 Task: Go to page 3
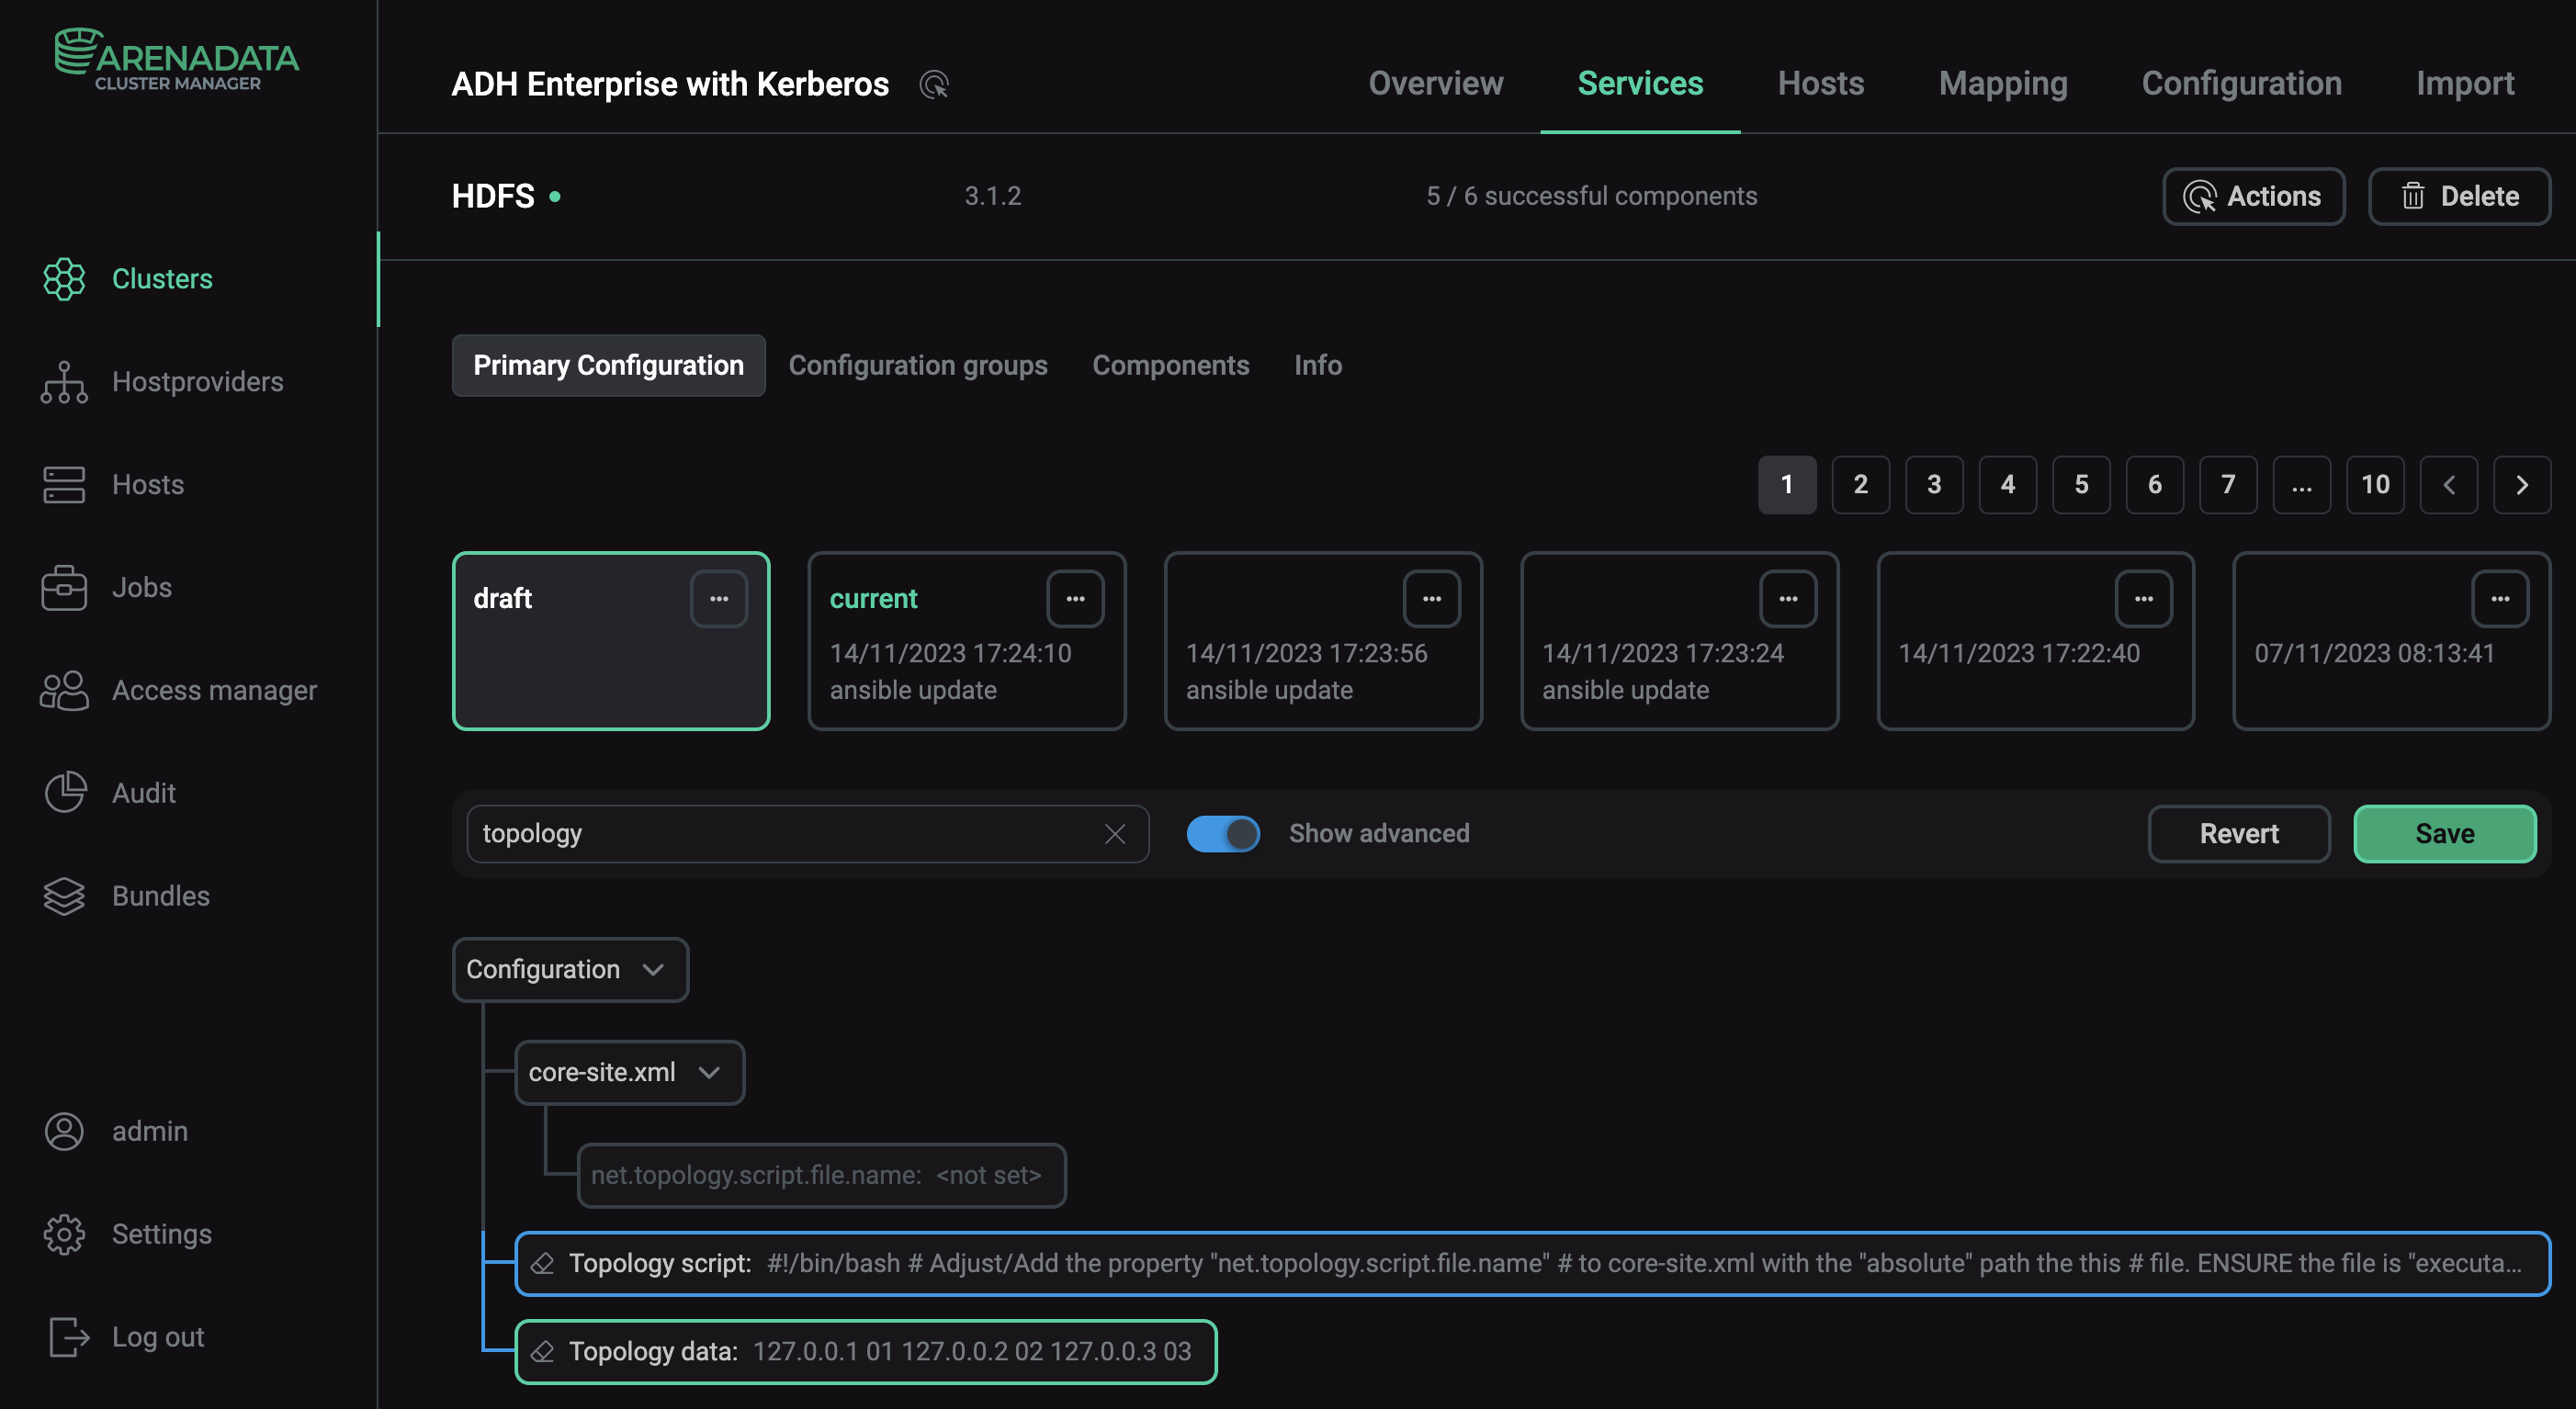(x=1934, y=485)
